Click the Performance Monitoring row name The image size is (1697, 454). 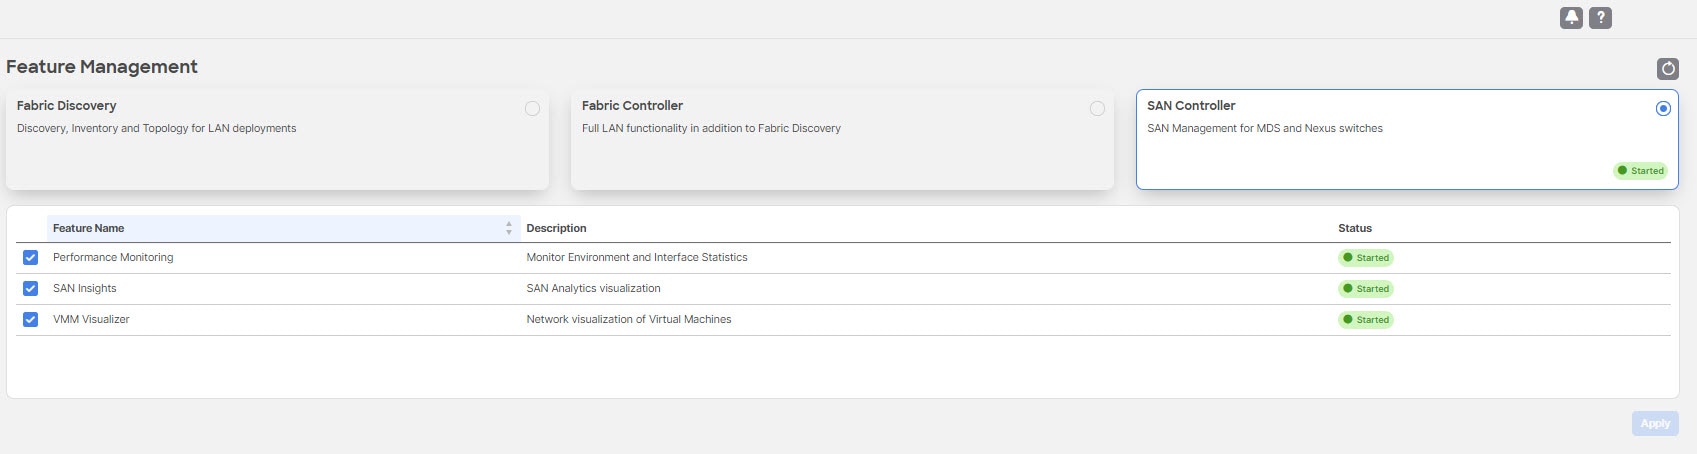(113, 257)
